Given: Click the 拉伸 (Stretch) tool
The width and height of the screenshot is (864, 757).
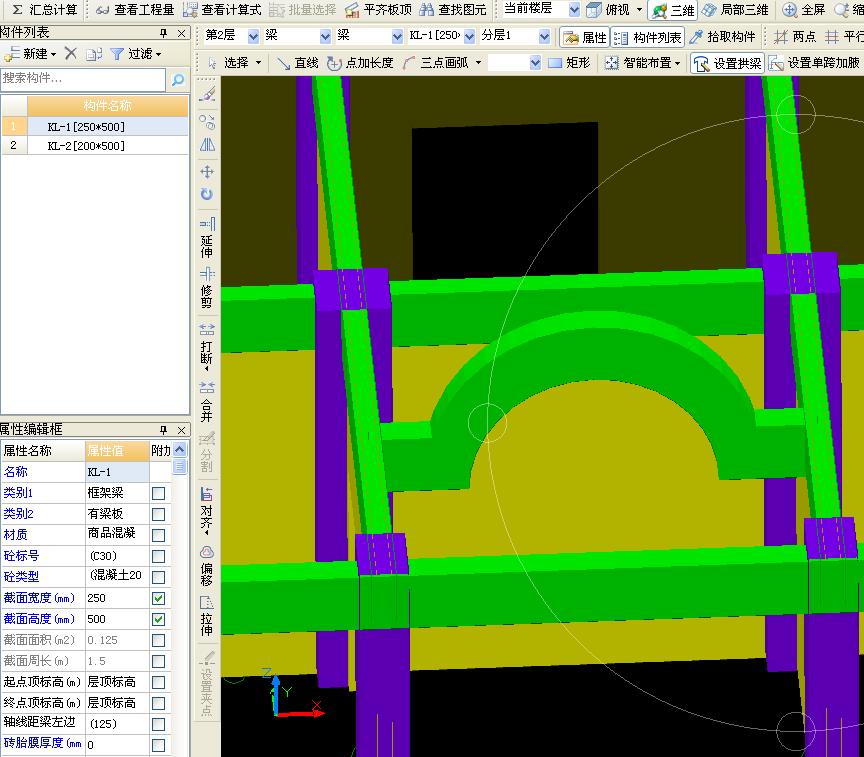Looking at the screenshot, I should [207, 617].
